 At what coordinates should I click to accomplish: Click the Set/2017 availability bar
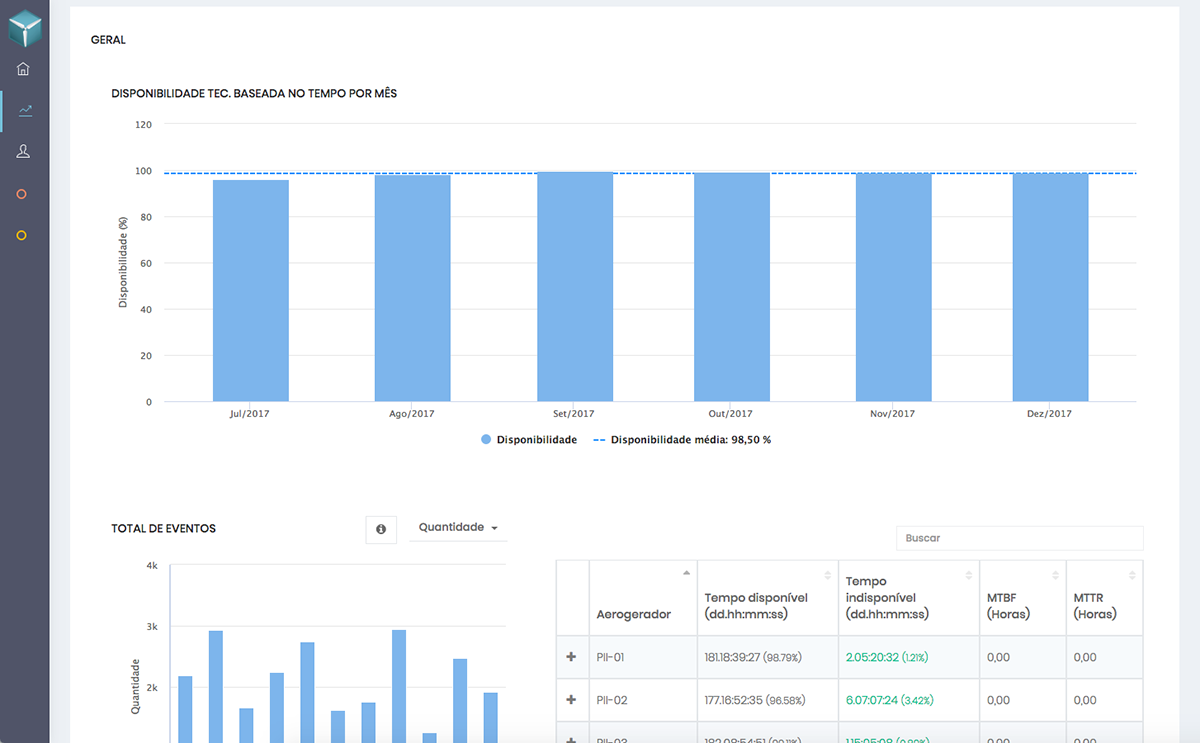point(575,287)
